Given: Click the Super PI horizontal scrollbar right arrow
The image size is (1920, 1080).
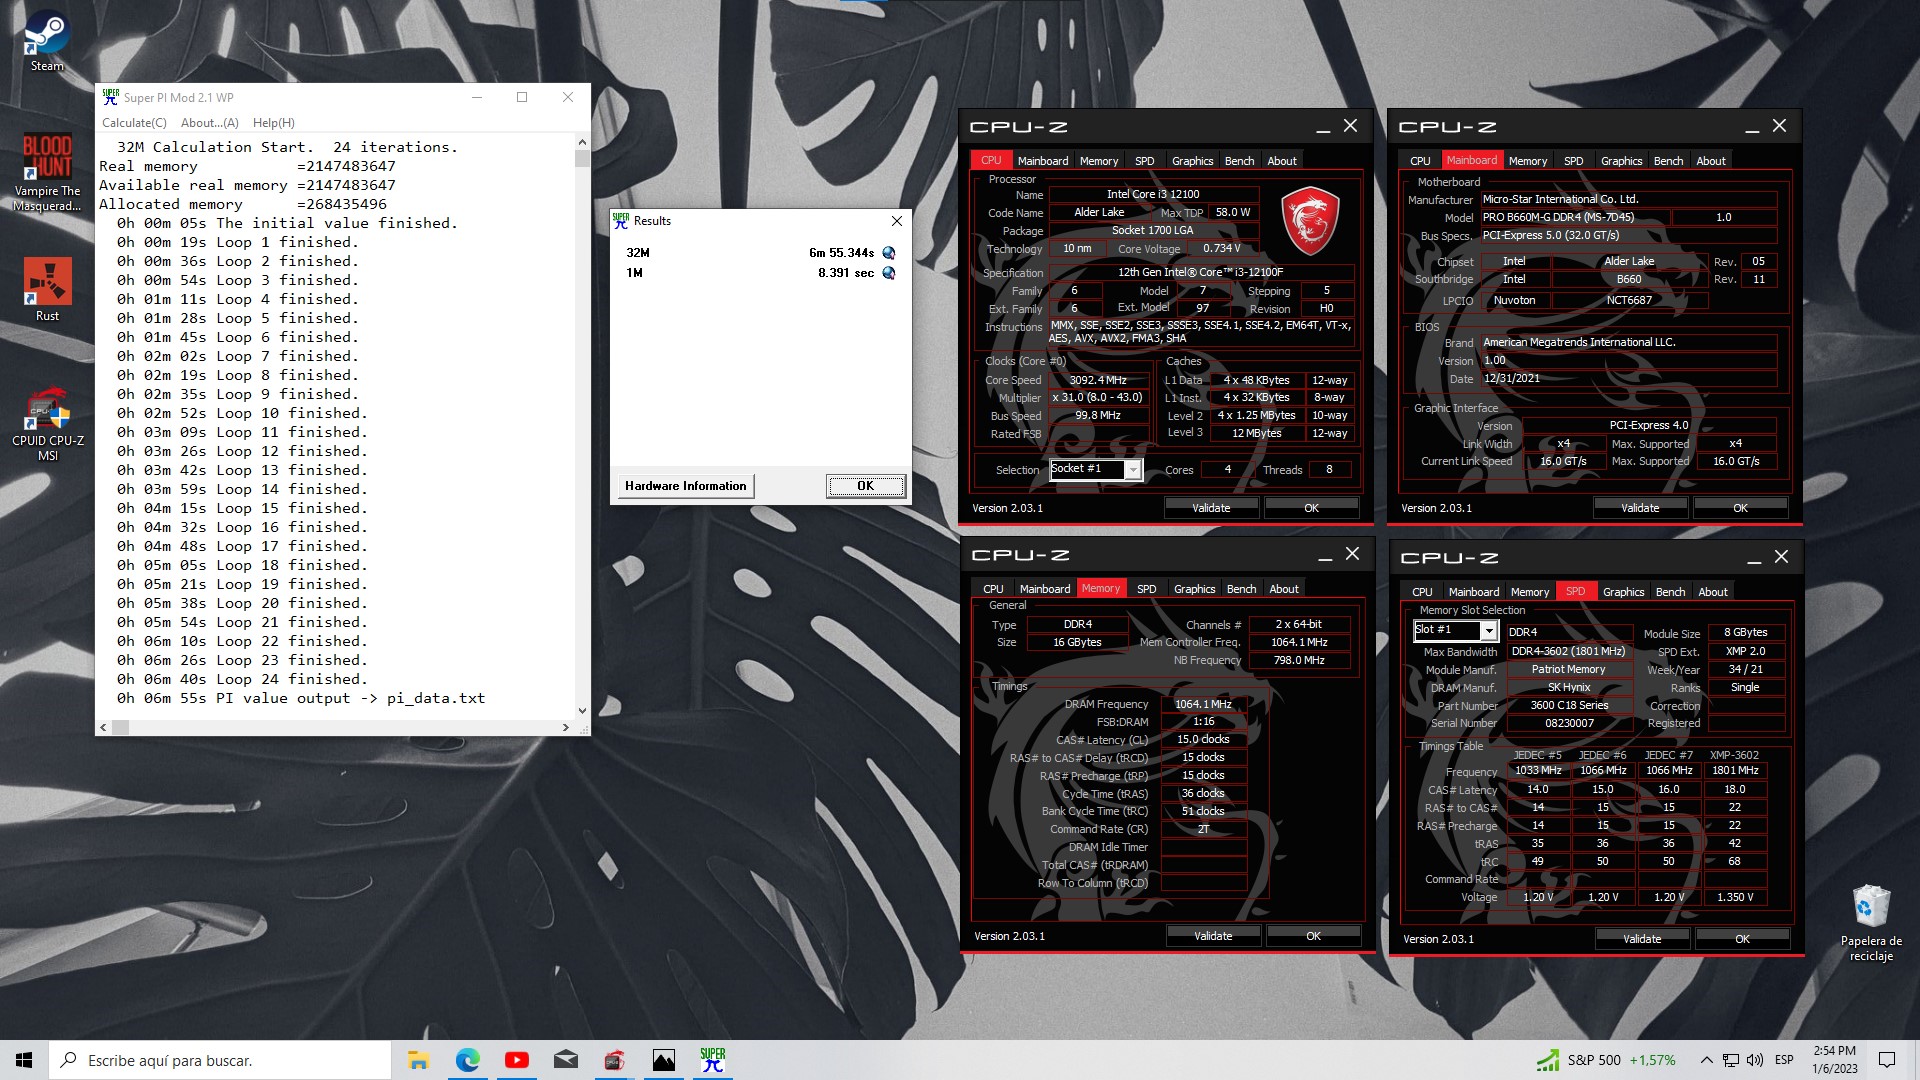Looking at the screenshot, I should pyautogui.click(x=565, y=727).
